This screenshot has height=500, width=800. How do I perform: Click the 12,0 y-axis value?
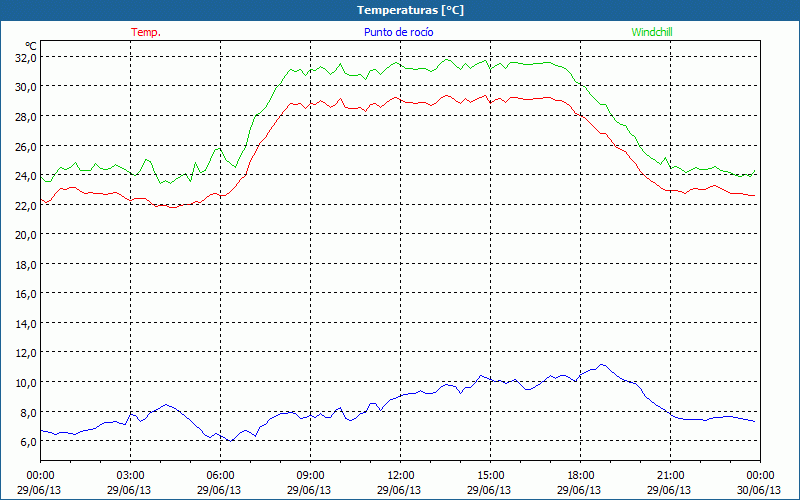pyautogui.click(x=26, y=353)
